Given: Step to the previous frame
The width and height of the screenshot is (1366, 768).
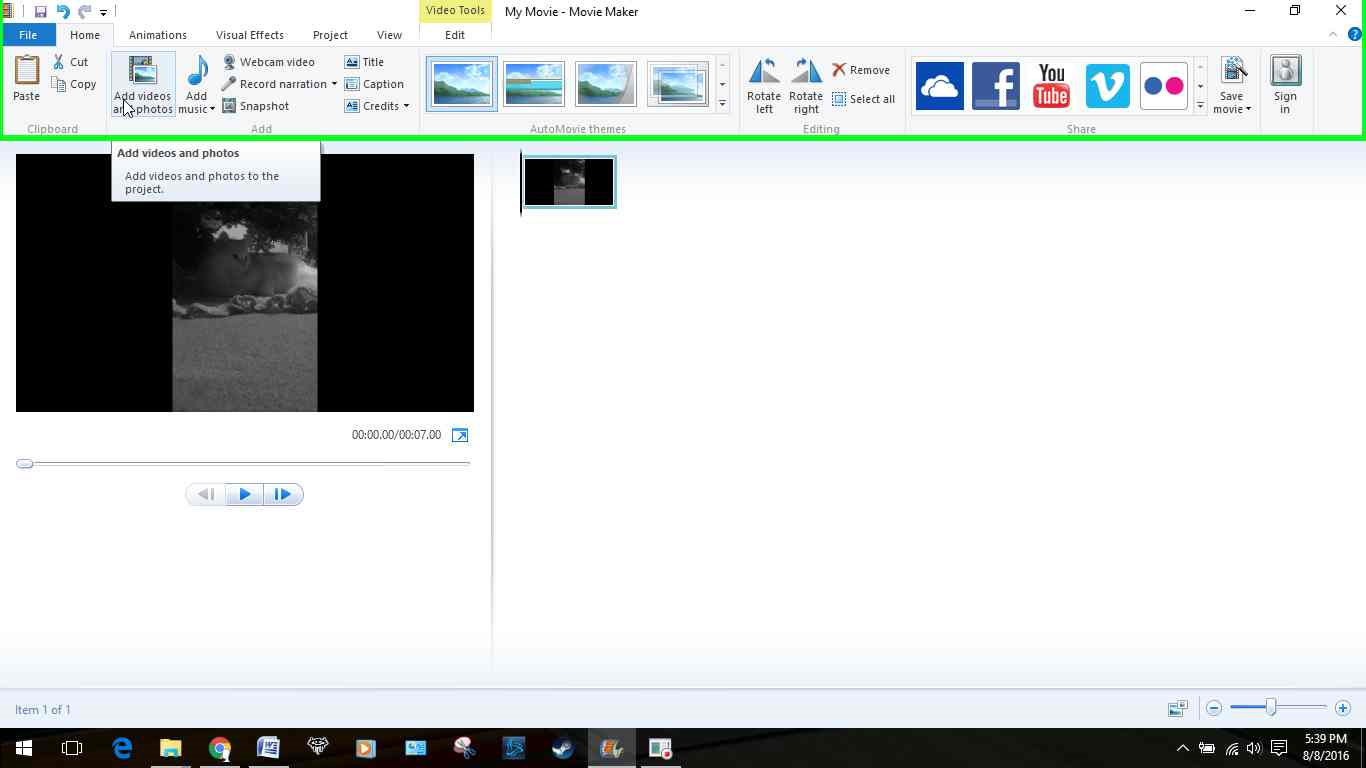Looking at the screenshot, I should (206, 494).
